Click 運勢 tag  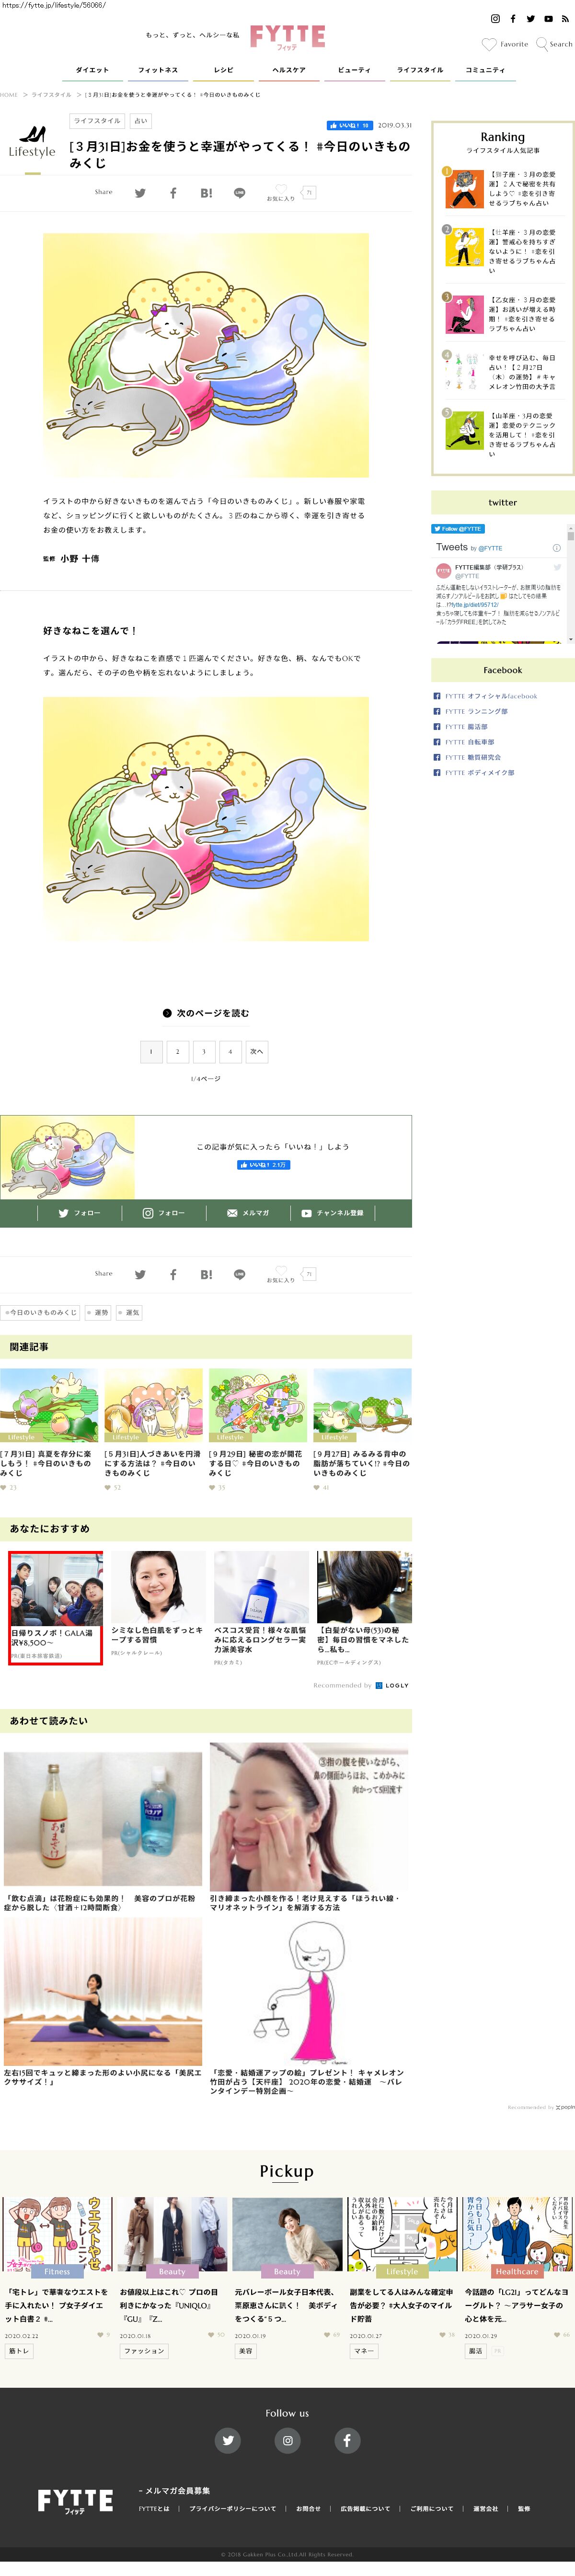(99, 1312)
